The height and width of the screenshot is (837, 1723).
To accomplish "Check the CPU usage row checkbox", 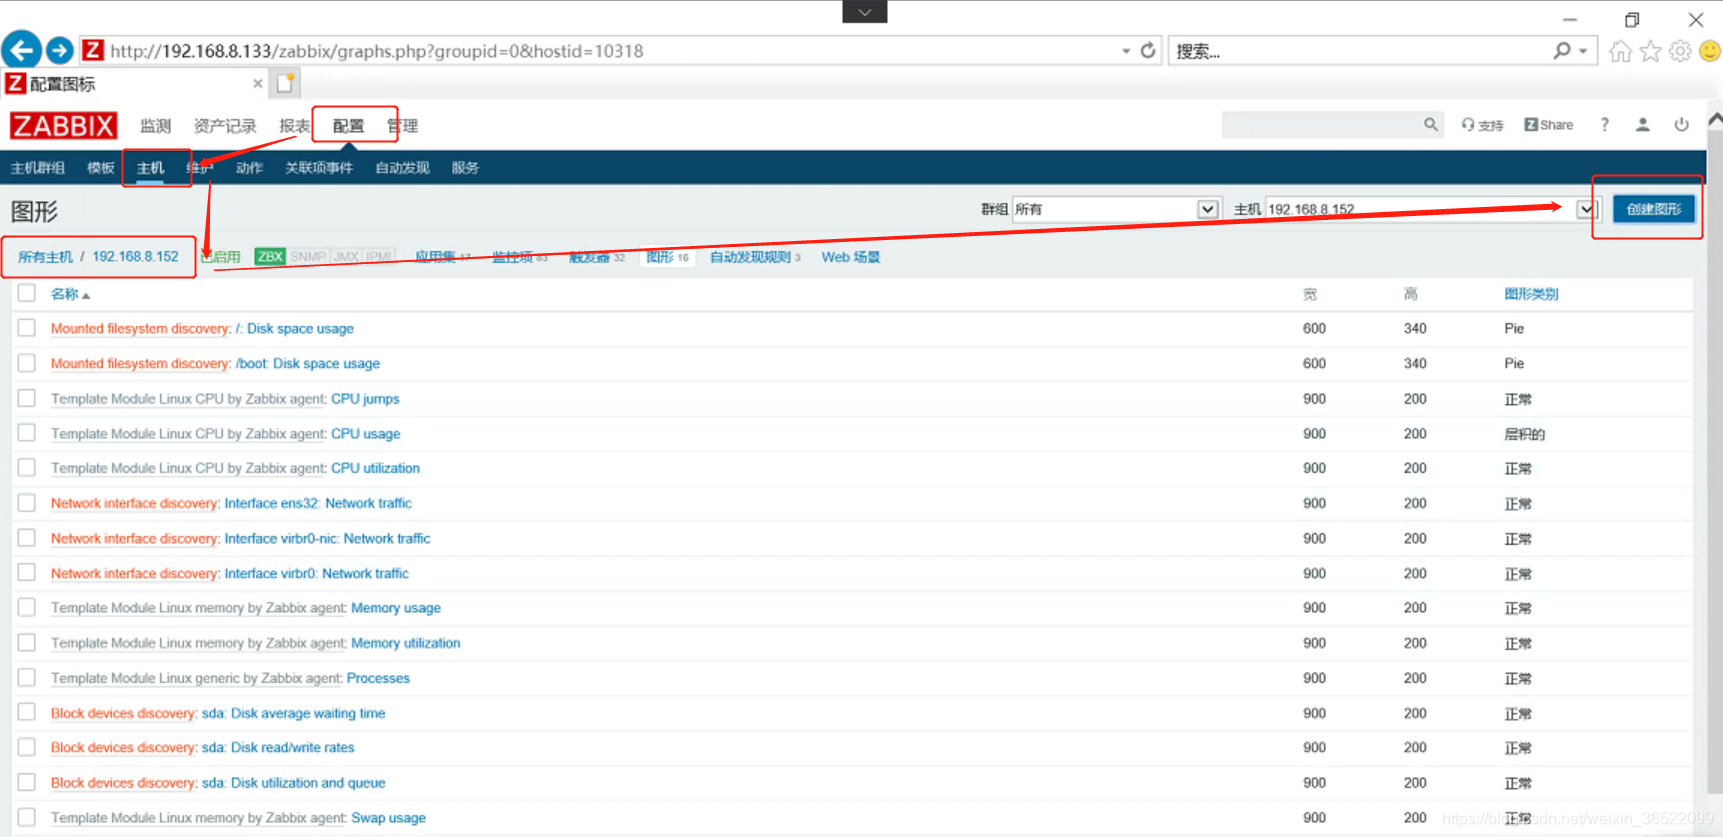I will [27, 433].
